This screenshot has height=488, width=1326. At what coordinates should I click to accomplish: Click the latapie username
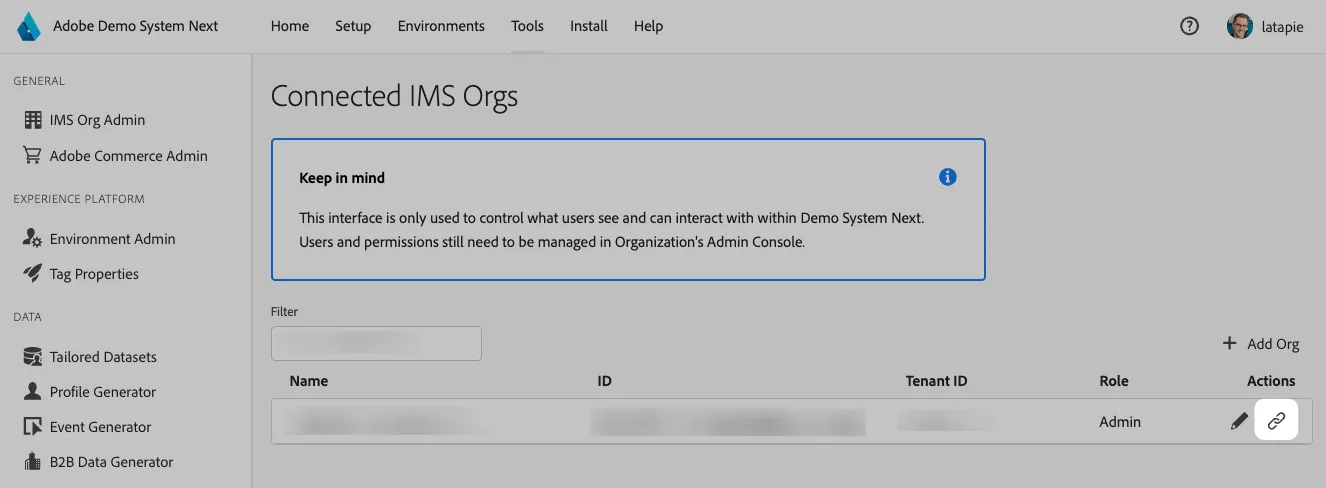(1282, 27)
